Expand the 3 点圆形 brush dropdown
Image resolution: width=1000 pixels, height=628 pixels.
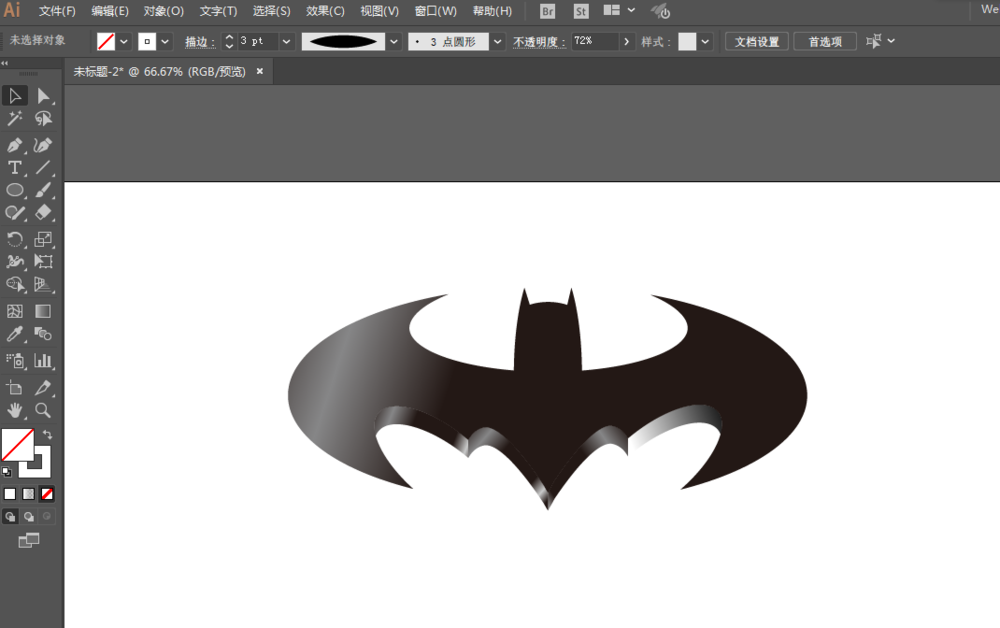497,41
